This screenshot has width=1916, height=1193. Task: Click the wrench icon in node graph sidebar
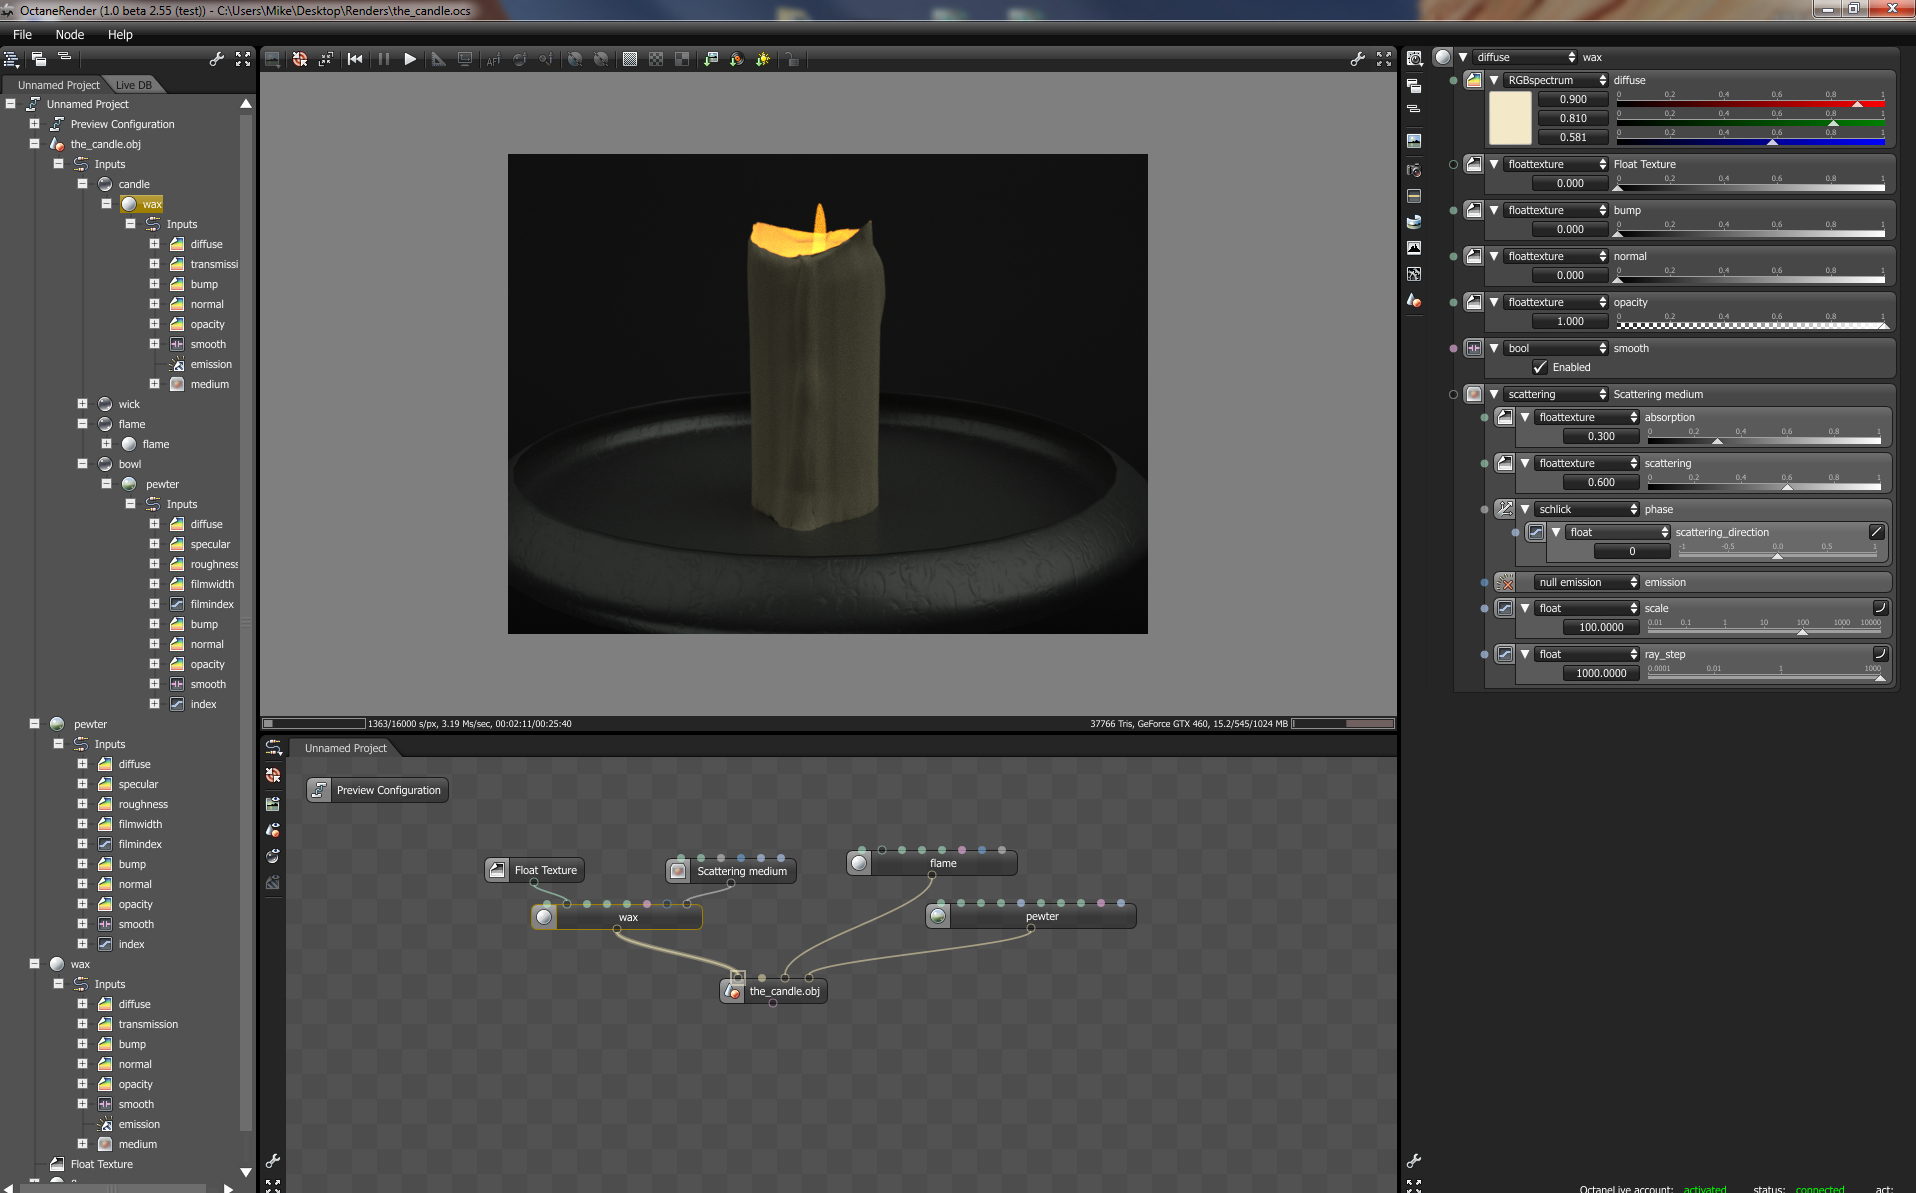click(x=273, y=1161)
